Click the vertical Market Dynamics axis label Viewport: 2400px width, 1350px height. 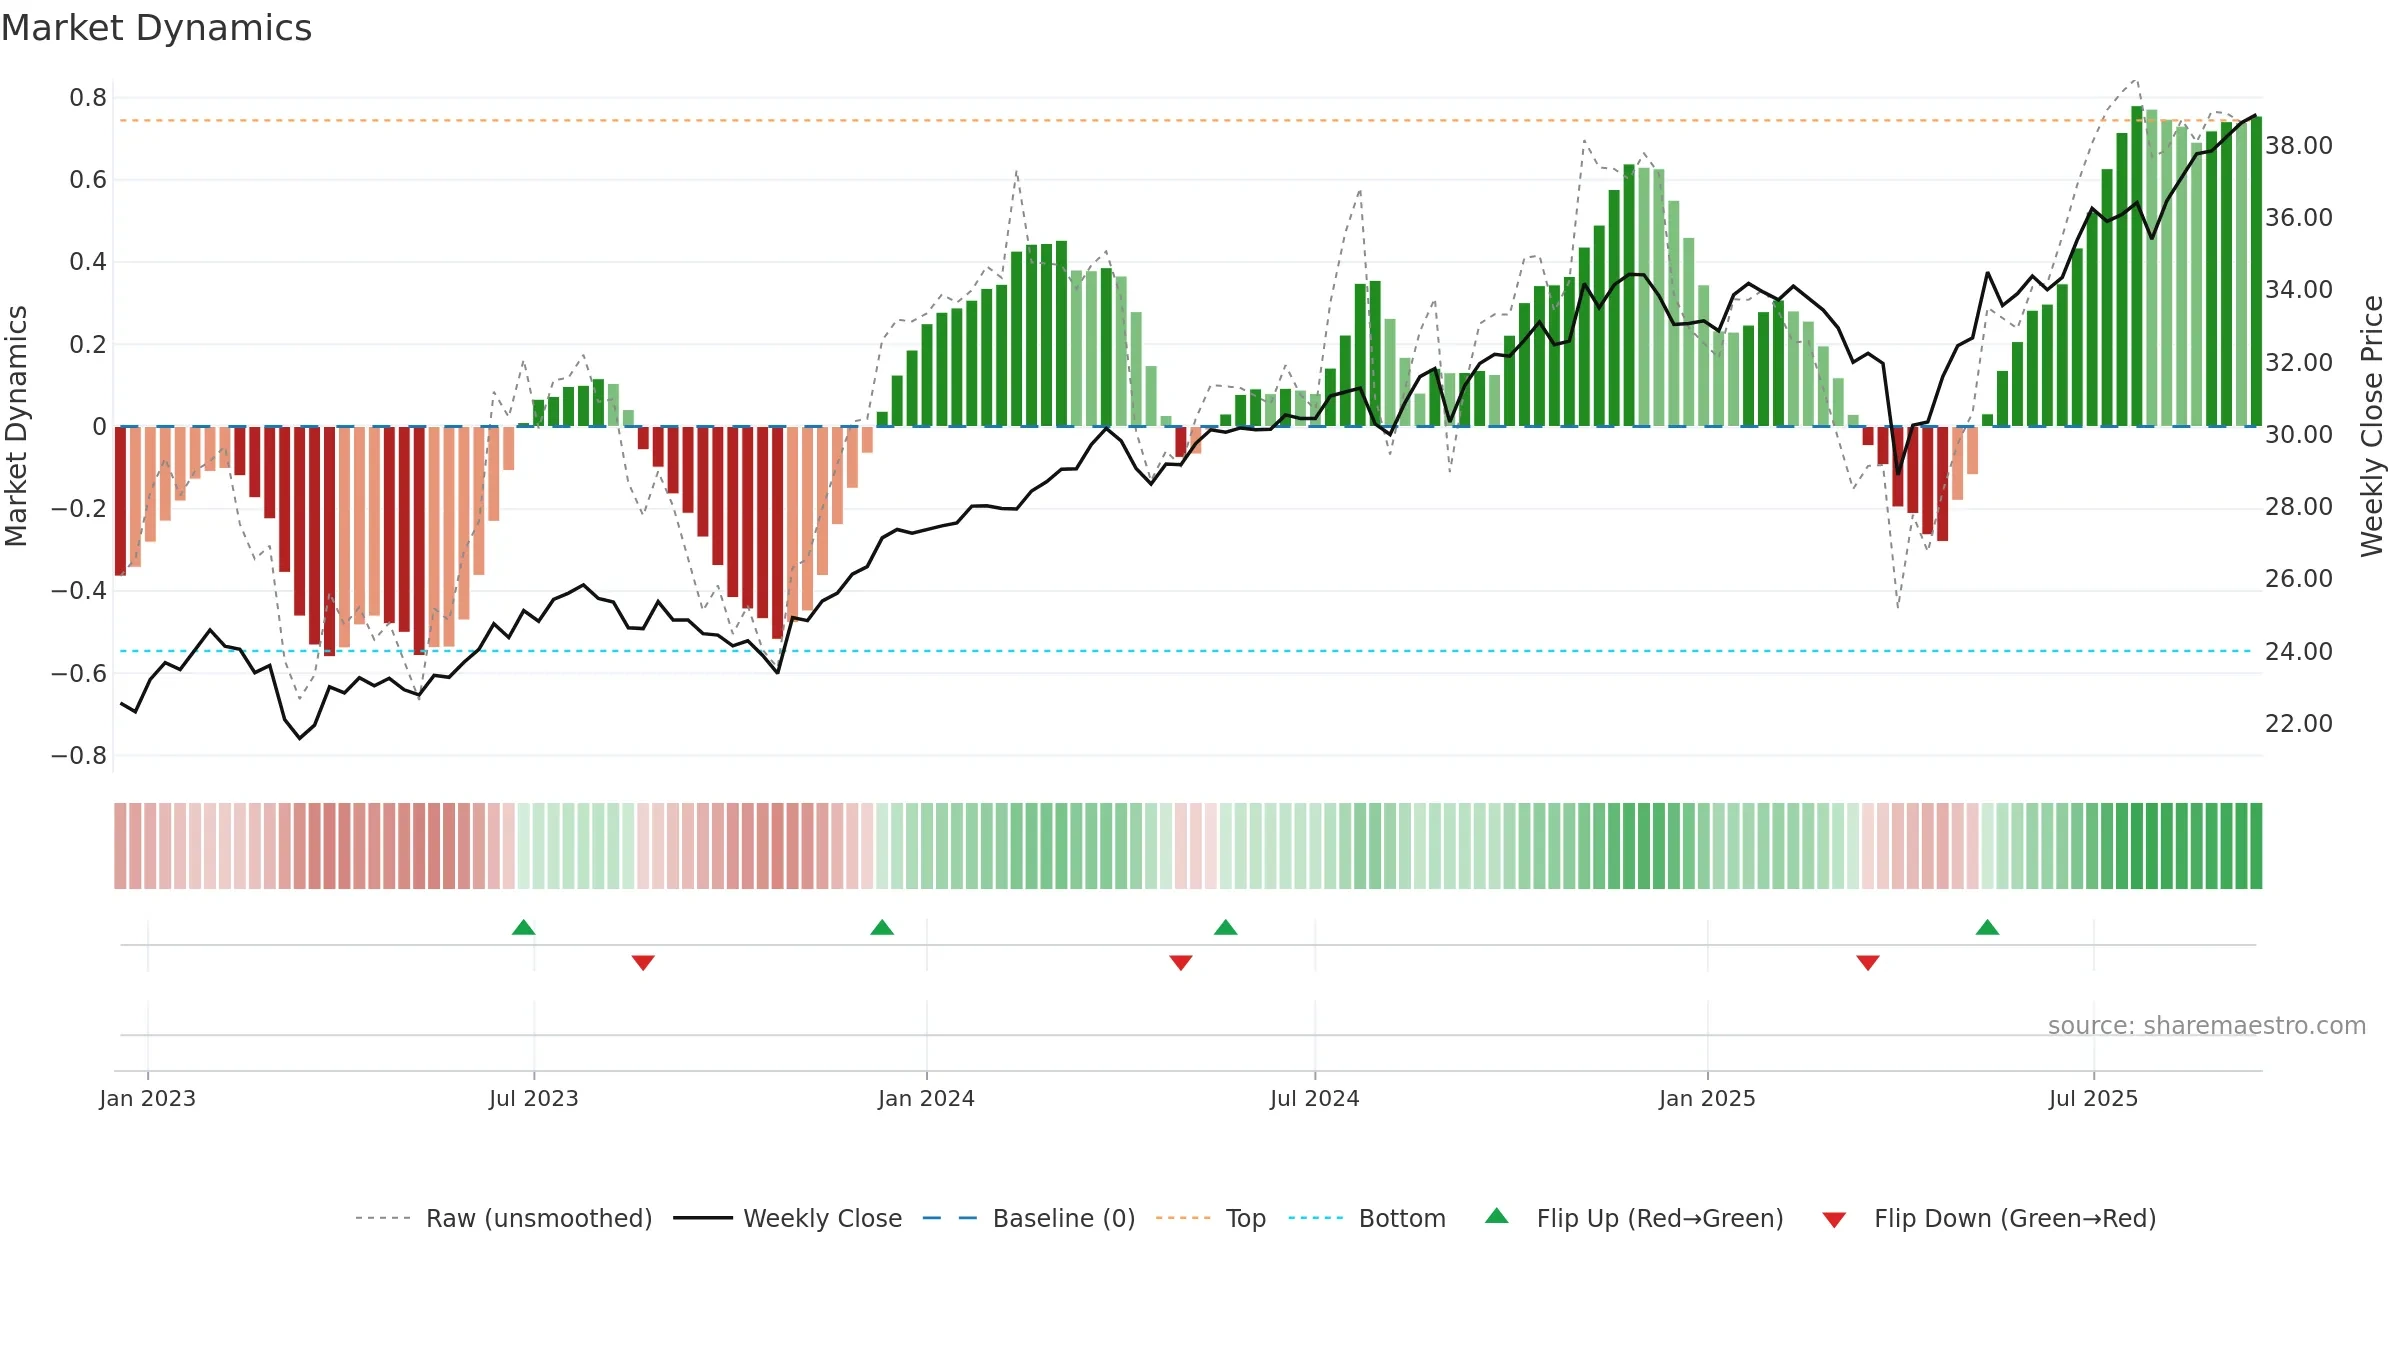click(16, 426)
